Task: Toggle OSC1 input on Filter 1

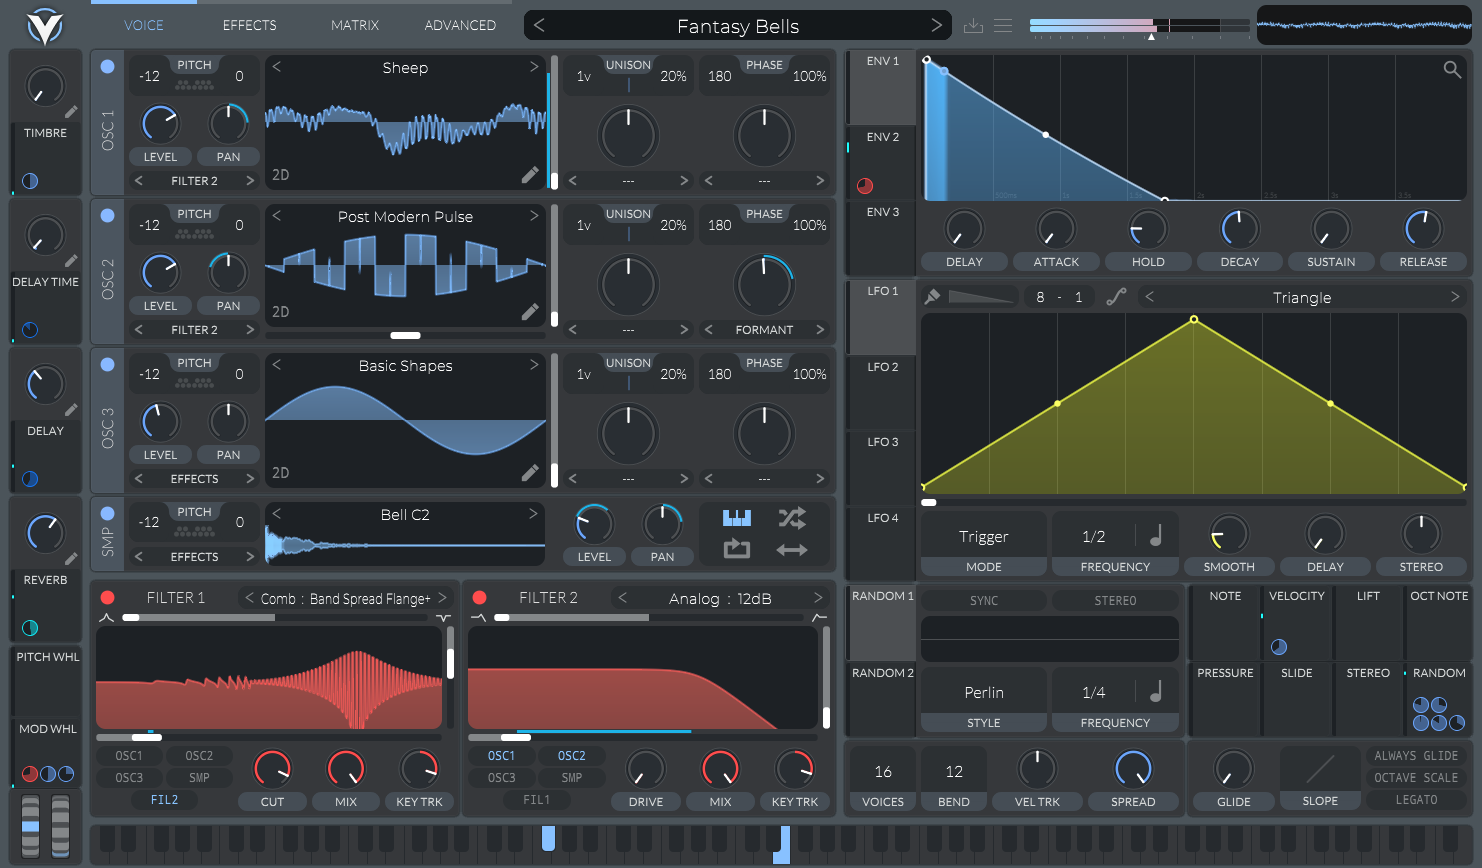Action: tap(129, 756)
